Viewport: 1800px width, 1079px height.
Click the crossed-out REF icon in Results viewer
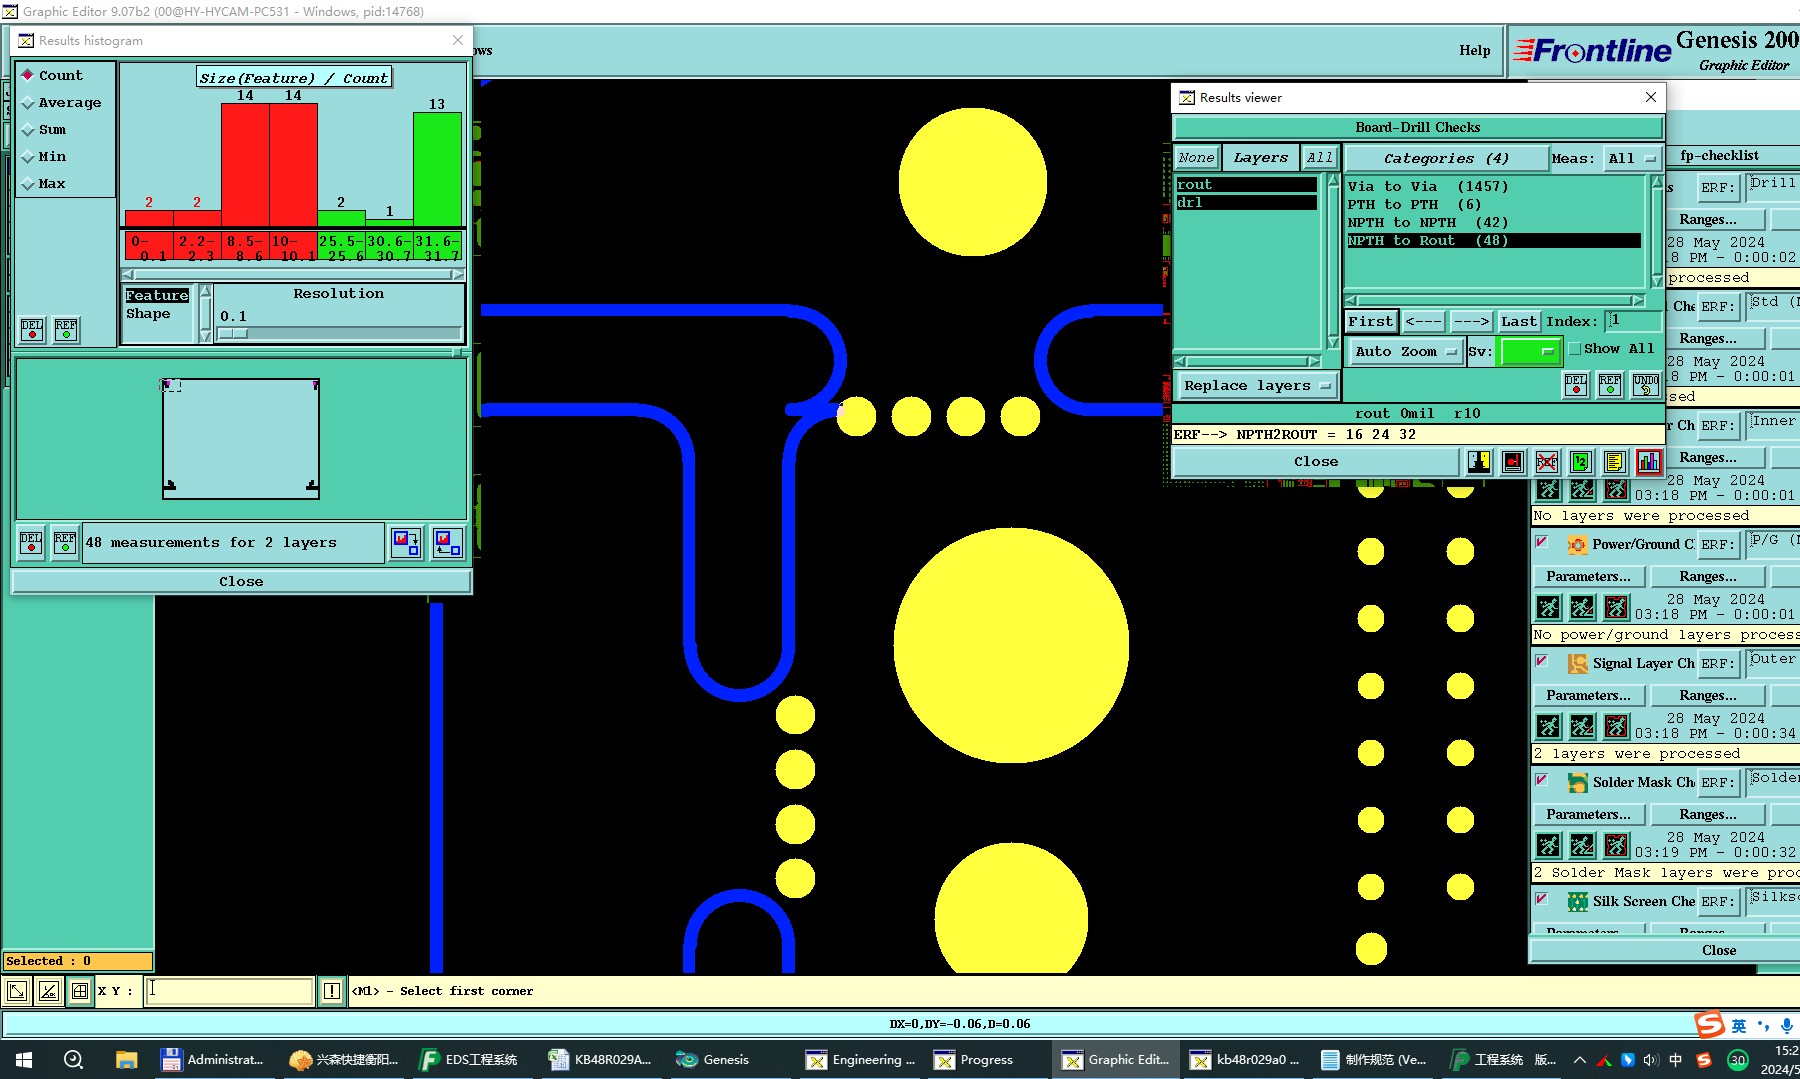1547,461
